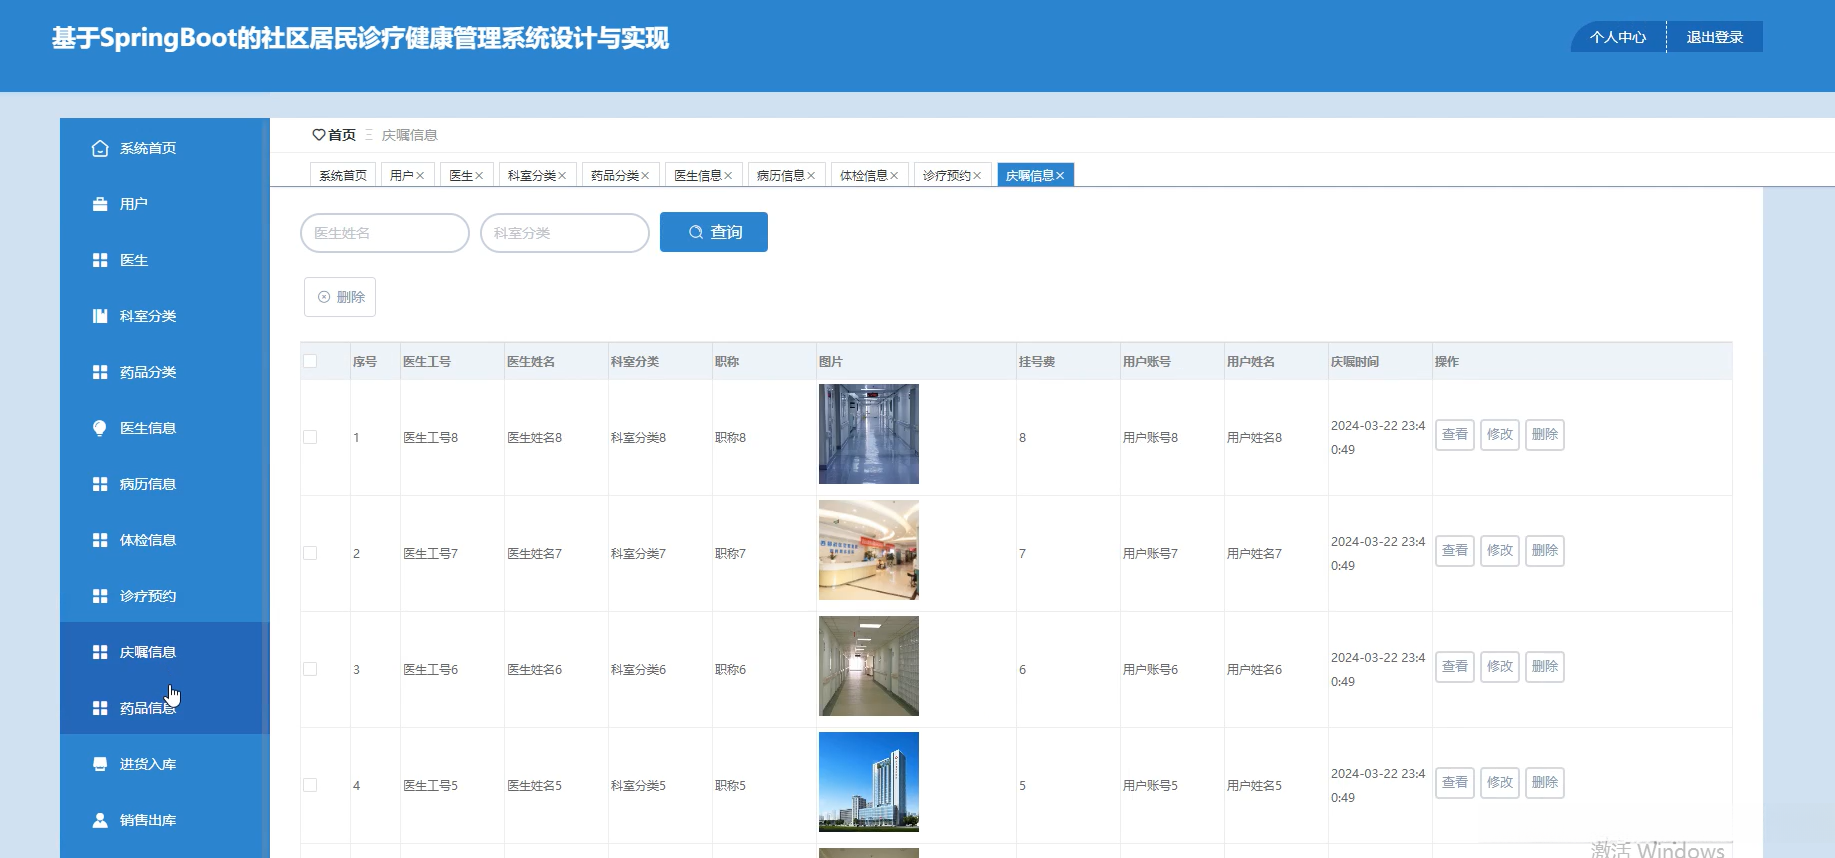Close the 科室分类 tab with its X

coord(562,176)
